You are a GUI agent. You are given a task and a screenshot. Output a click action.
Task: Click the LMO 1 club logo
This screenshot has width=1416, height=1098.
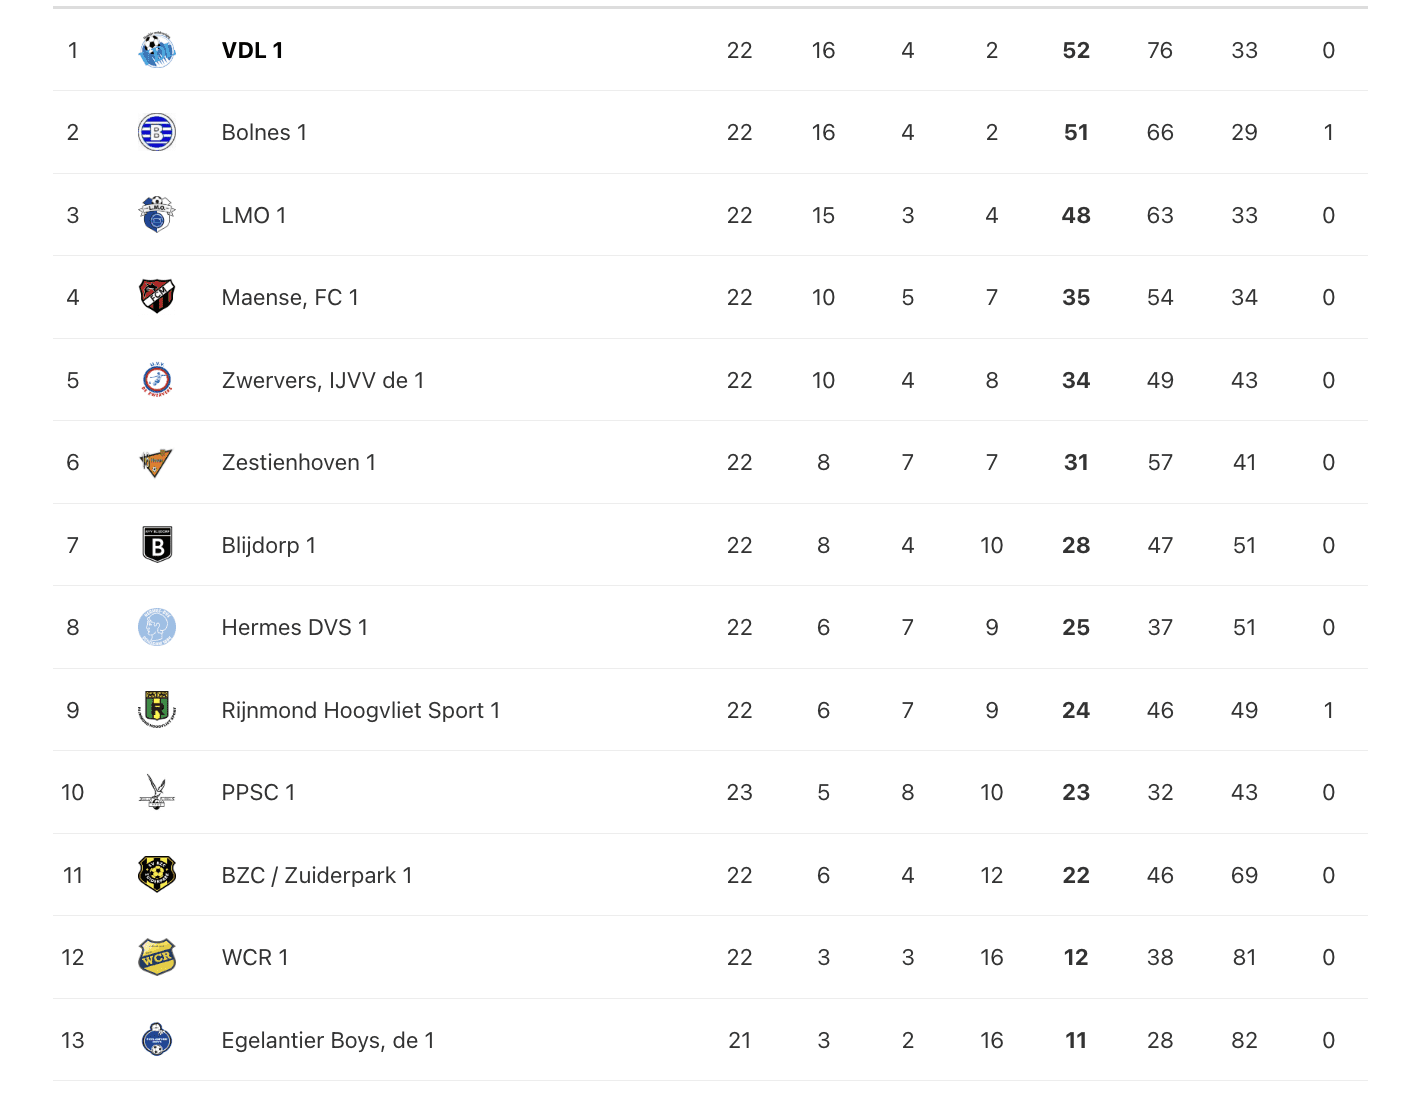(x=157, y=215)
